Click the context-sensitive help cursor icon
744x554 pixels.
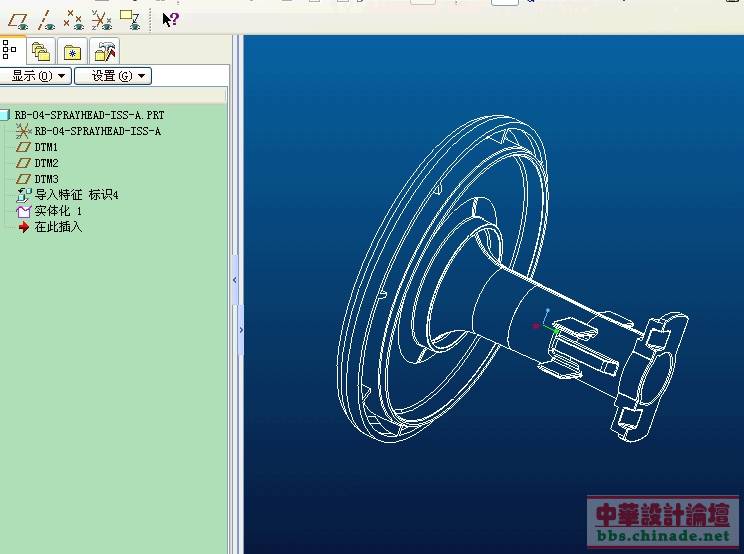[x=170, y=18]
